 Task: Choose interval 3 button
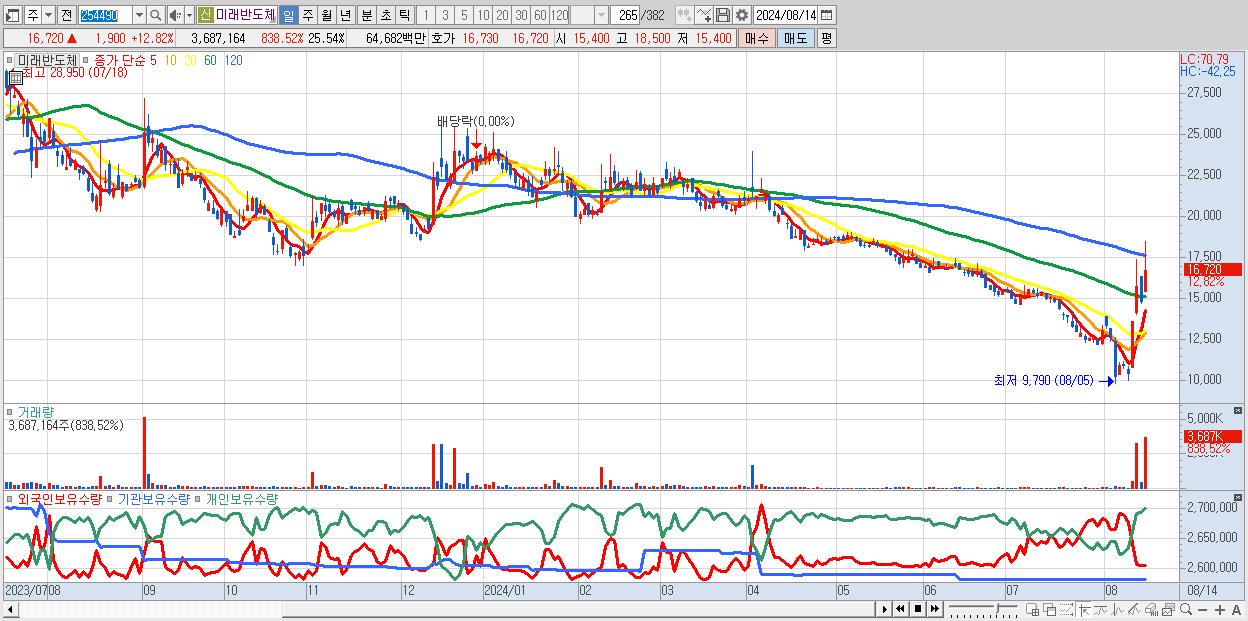coord(445,15)
